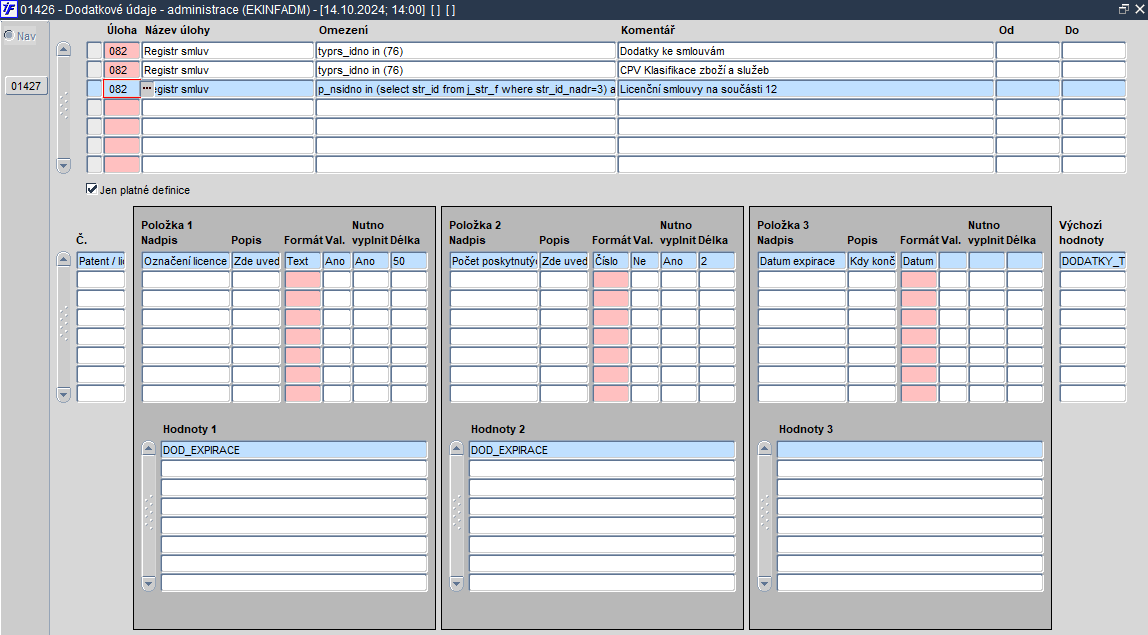
Task: Tick the row selector box for CPV Klasifikace row
Action: pyautogui.click(x=94, y=70)
